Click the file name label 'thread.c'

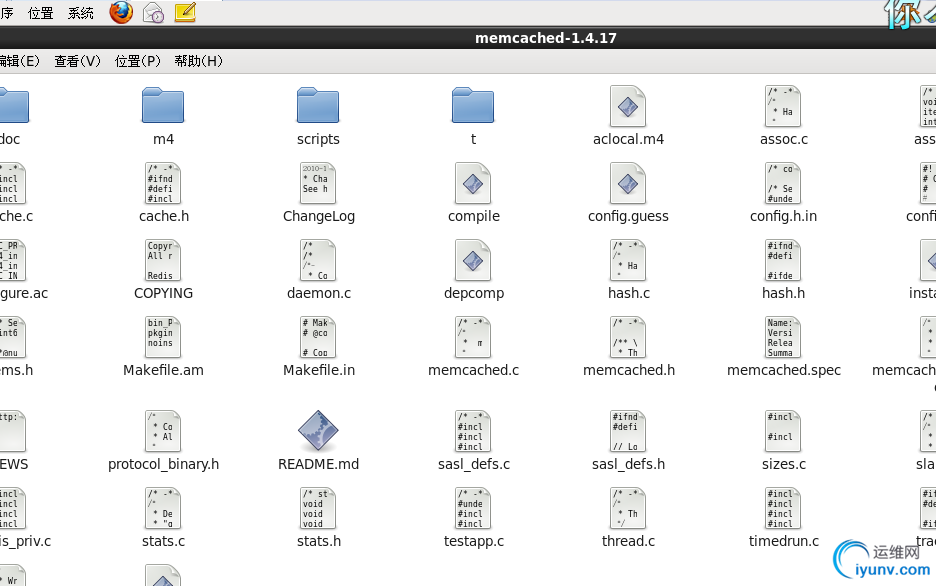pyautogui.click(x=628, y=541)
